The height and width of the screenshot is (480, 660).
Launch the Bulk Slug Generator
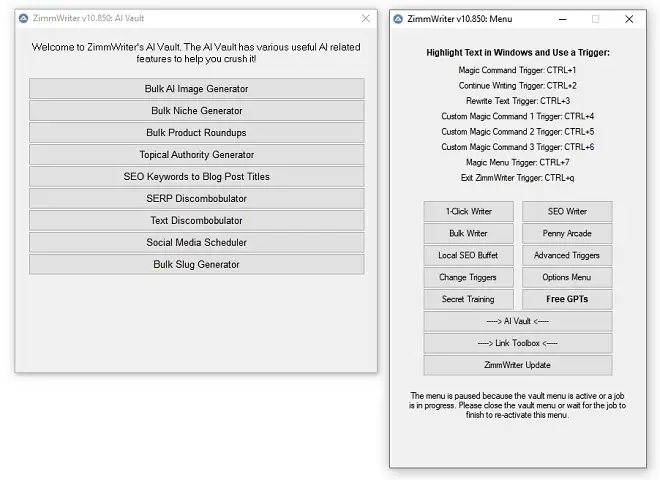[196, 265]
